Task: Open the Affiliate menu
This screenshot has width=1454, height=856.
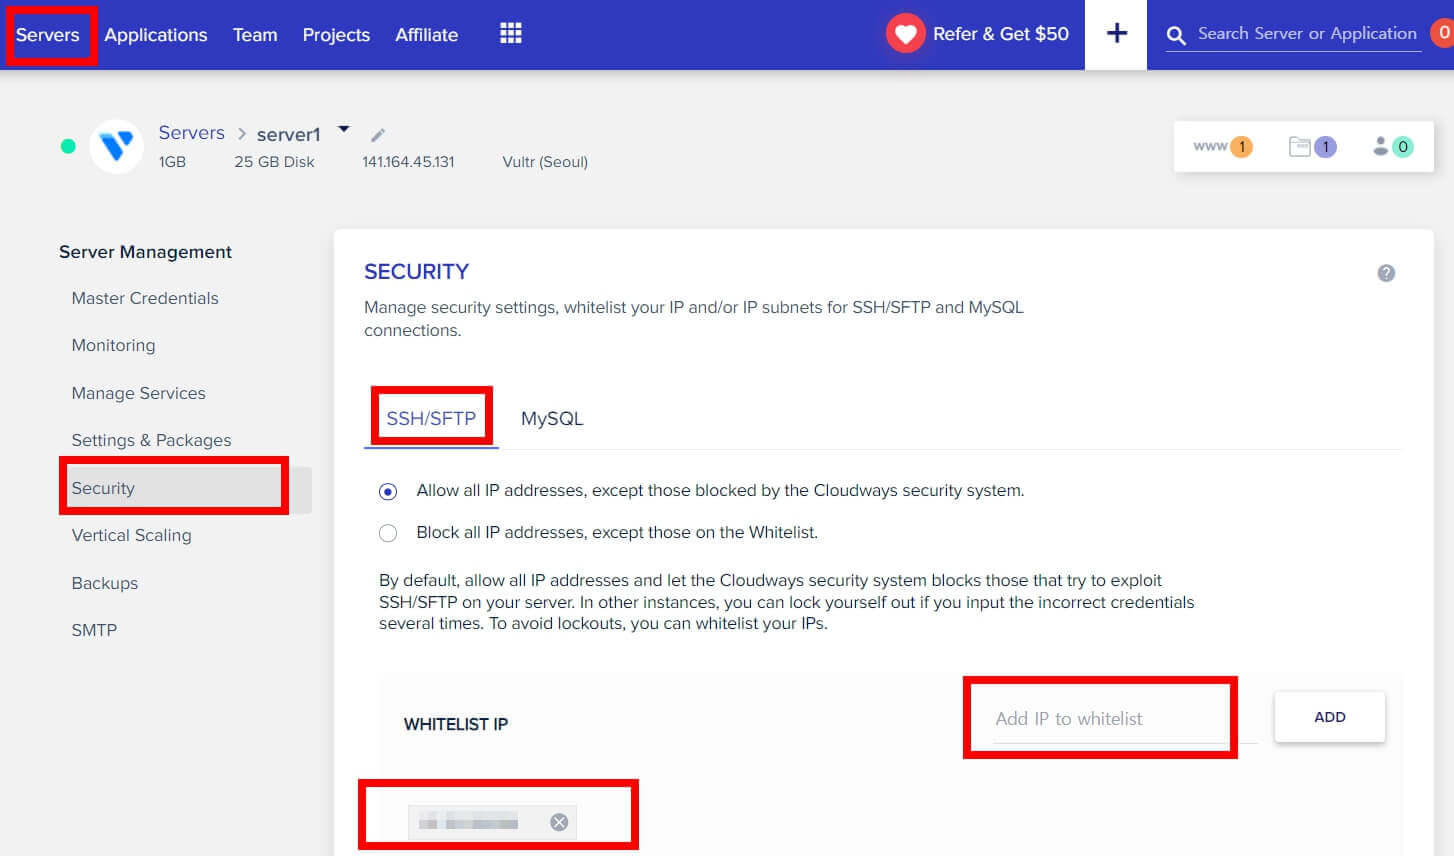Action: [x=427, y=35]
